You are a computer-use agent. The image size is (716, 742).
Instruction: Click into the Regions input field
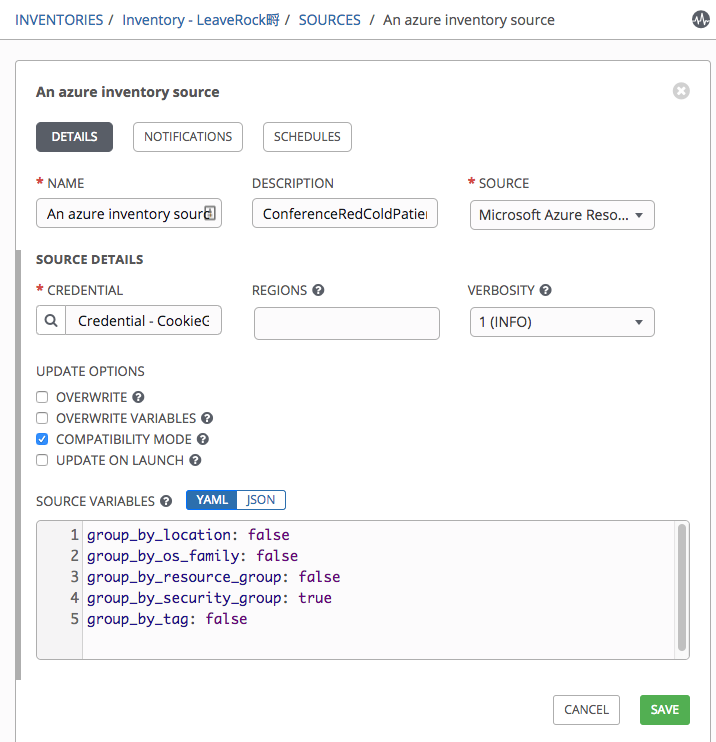pos(347,323)
